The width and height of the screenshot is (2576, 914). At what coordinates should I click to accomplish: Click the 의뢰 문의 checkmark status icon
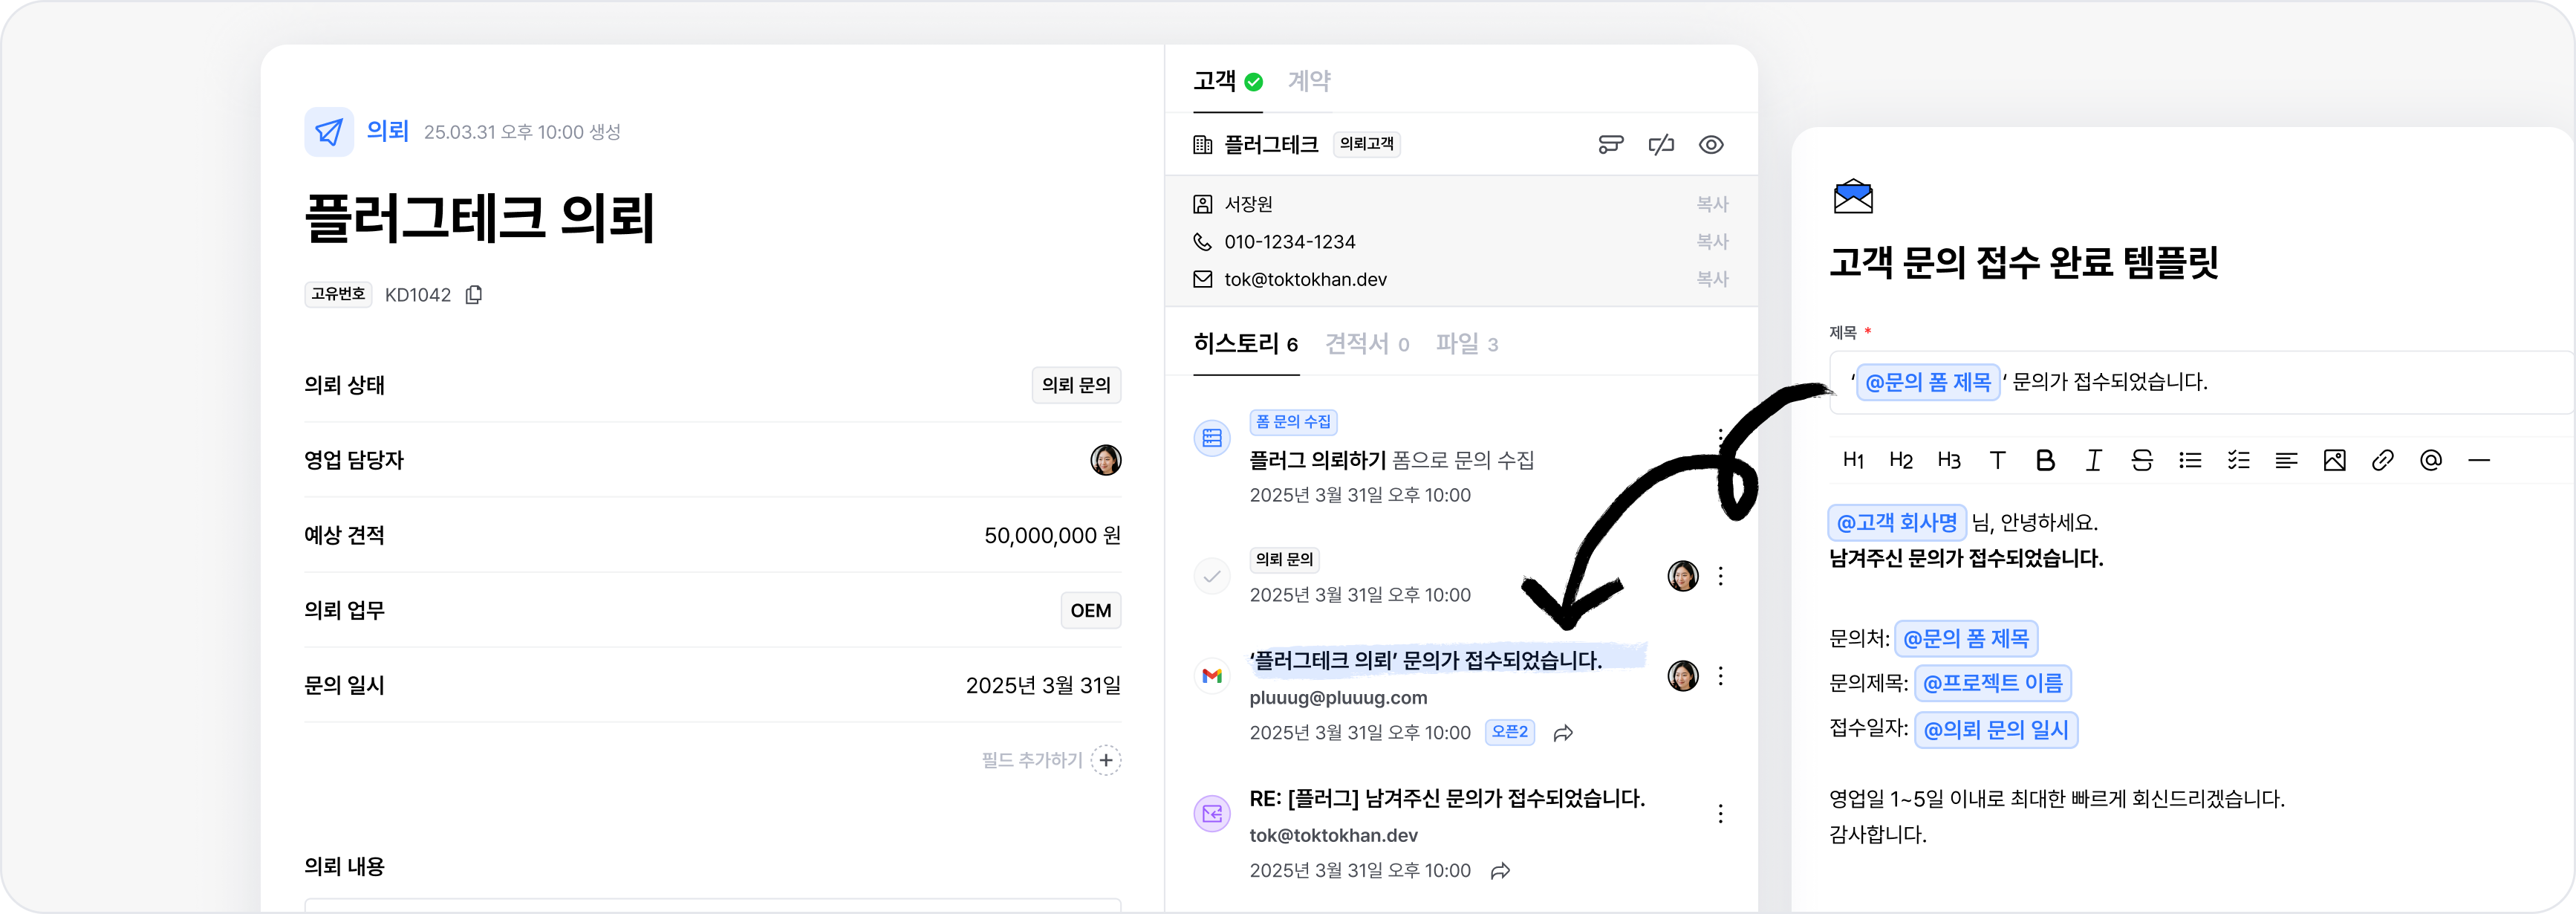(x=1212, y=576)
